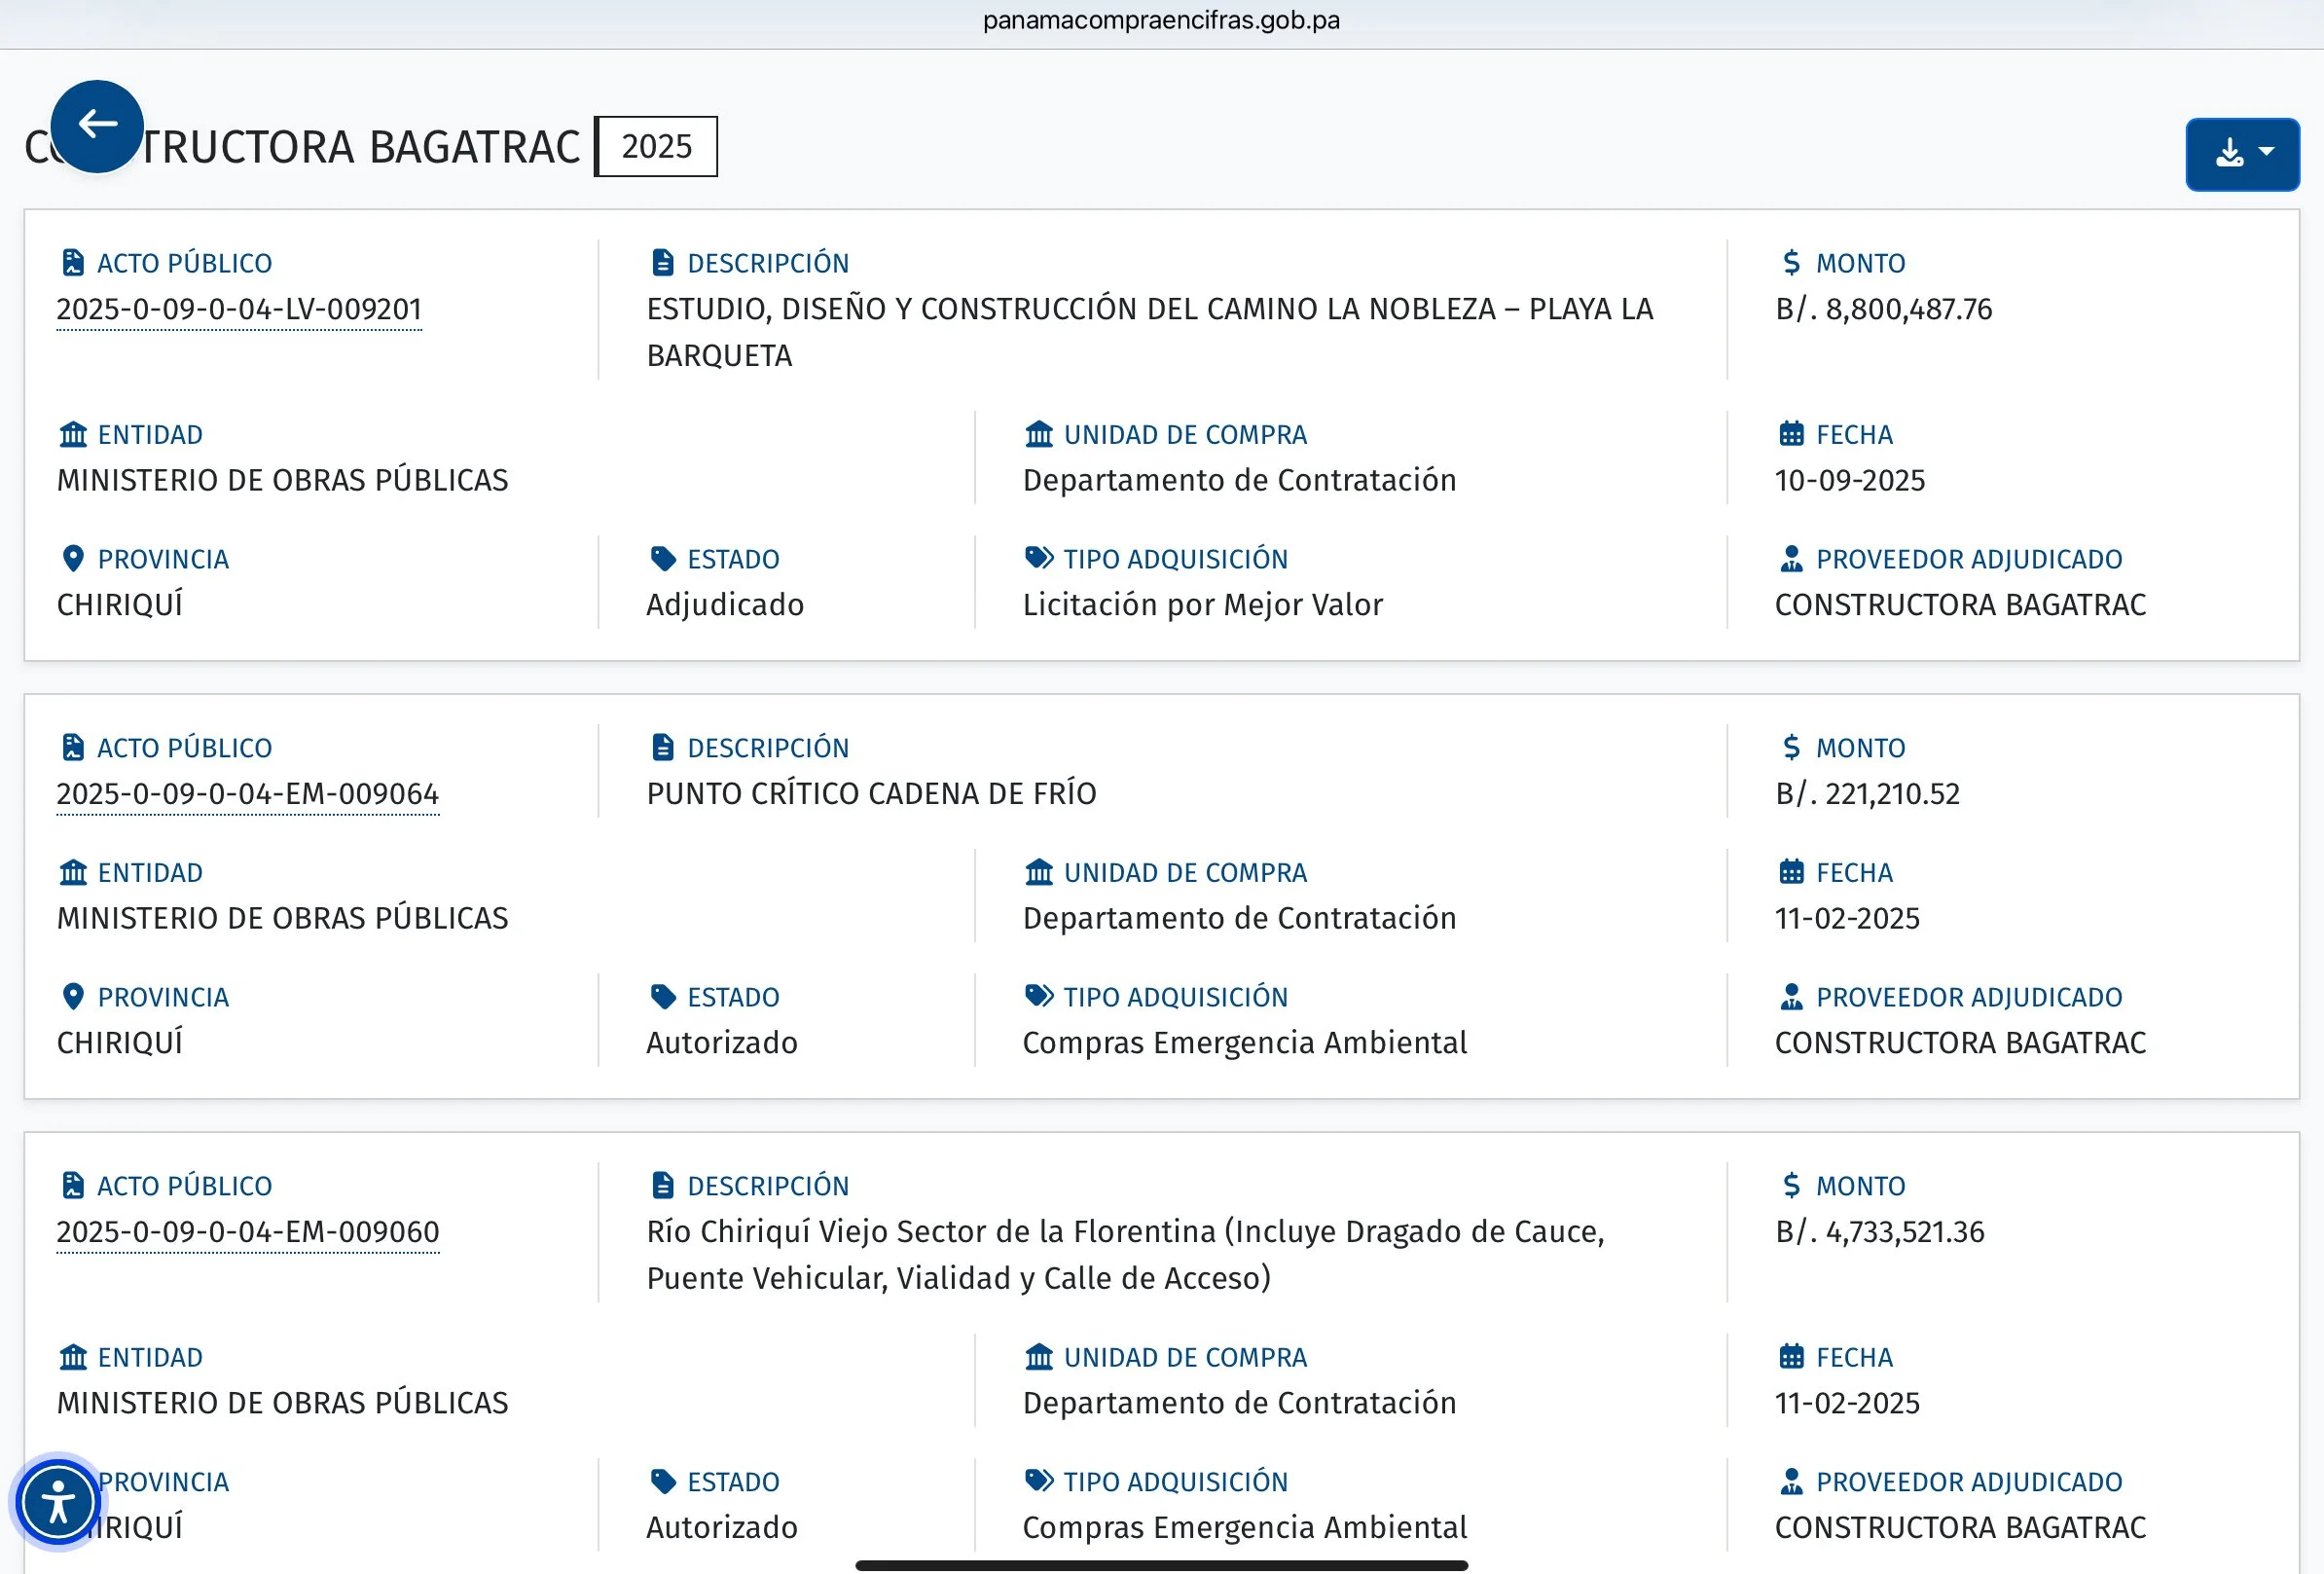Click the Punto Crítico Cadena de Frío description

871,794
